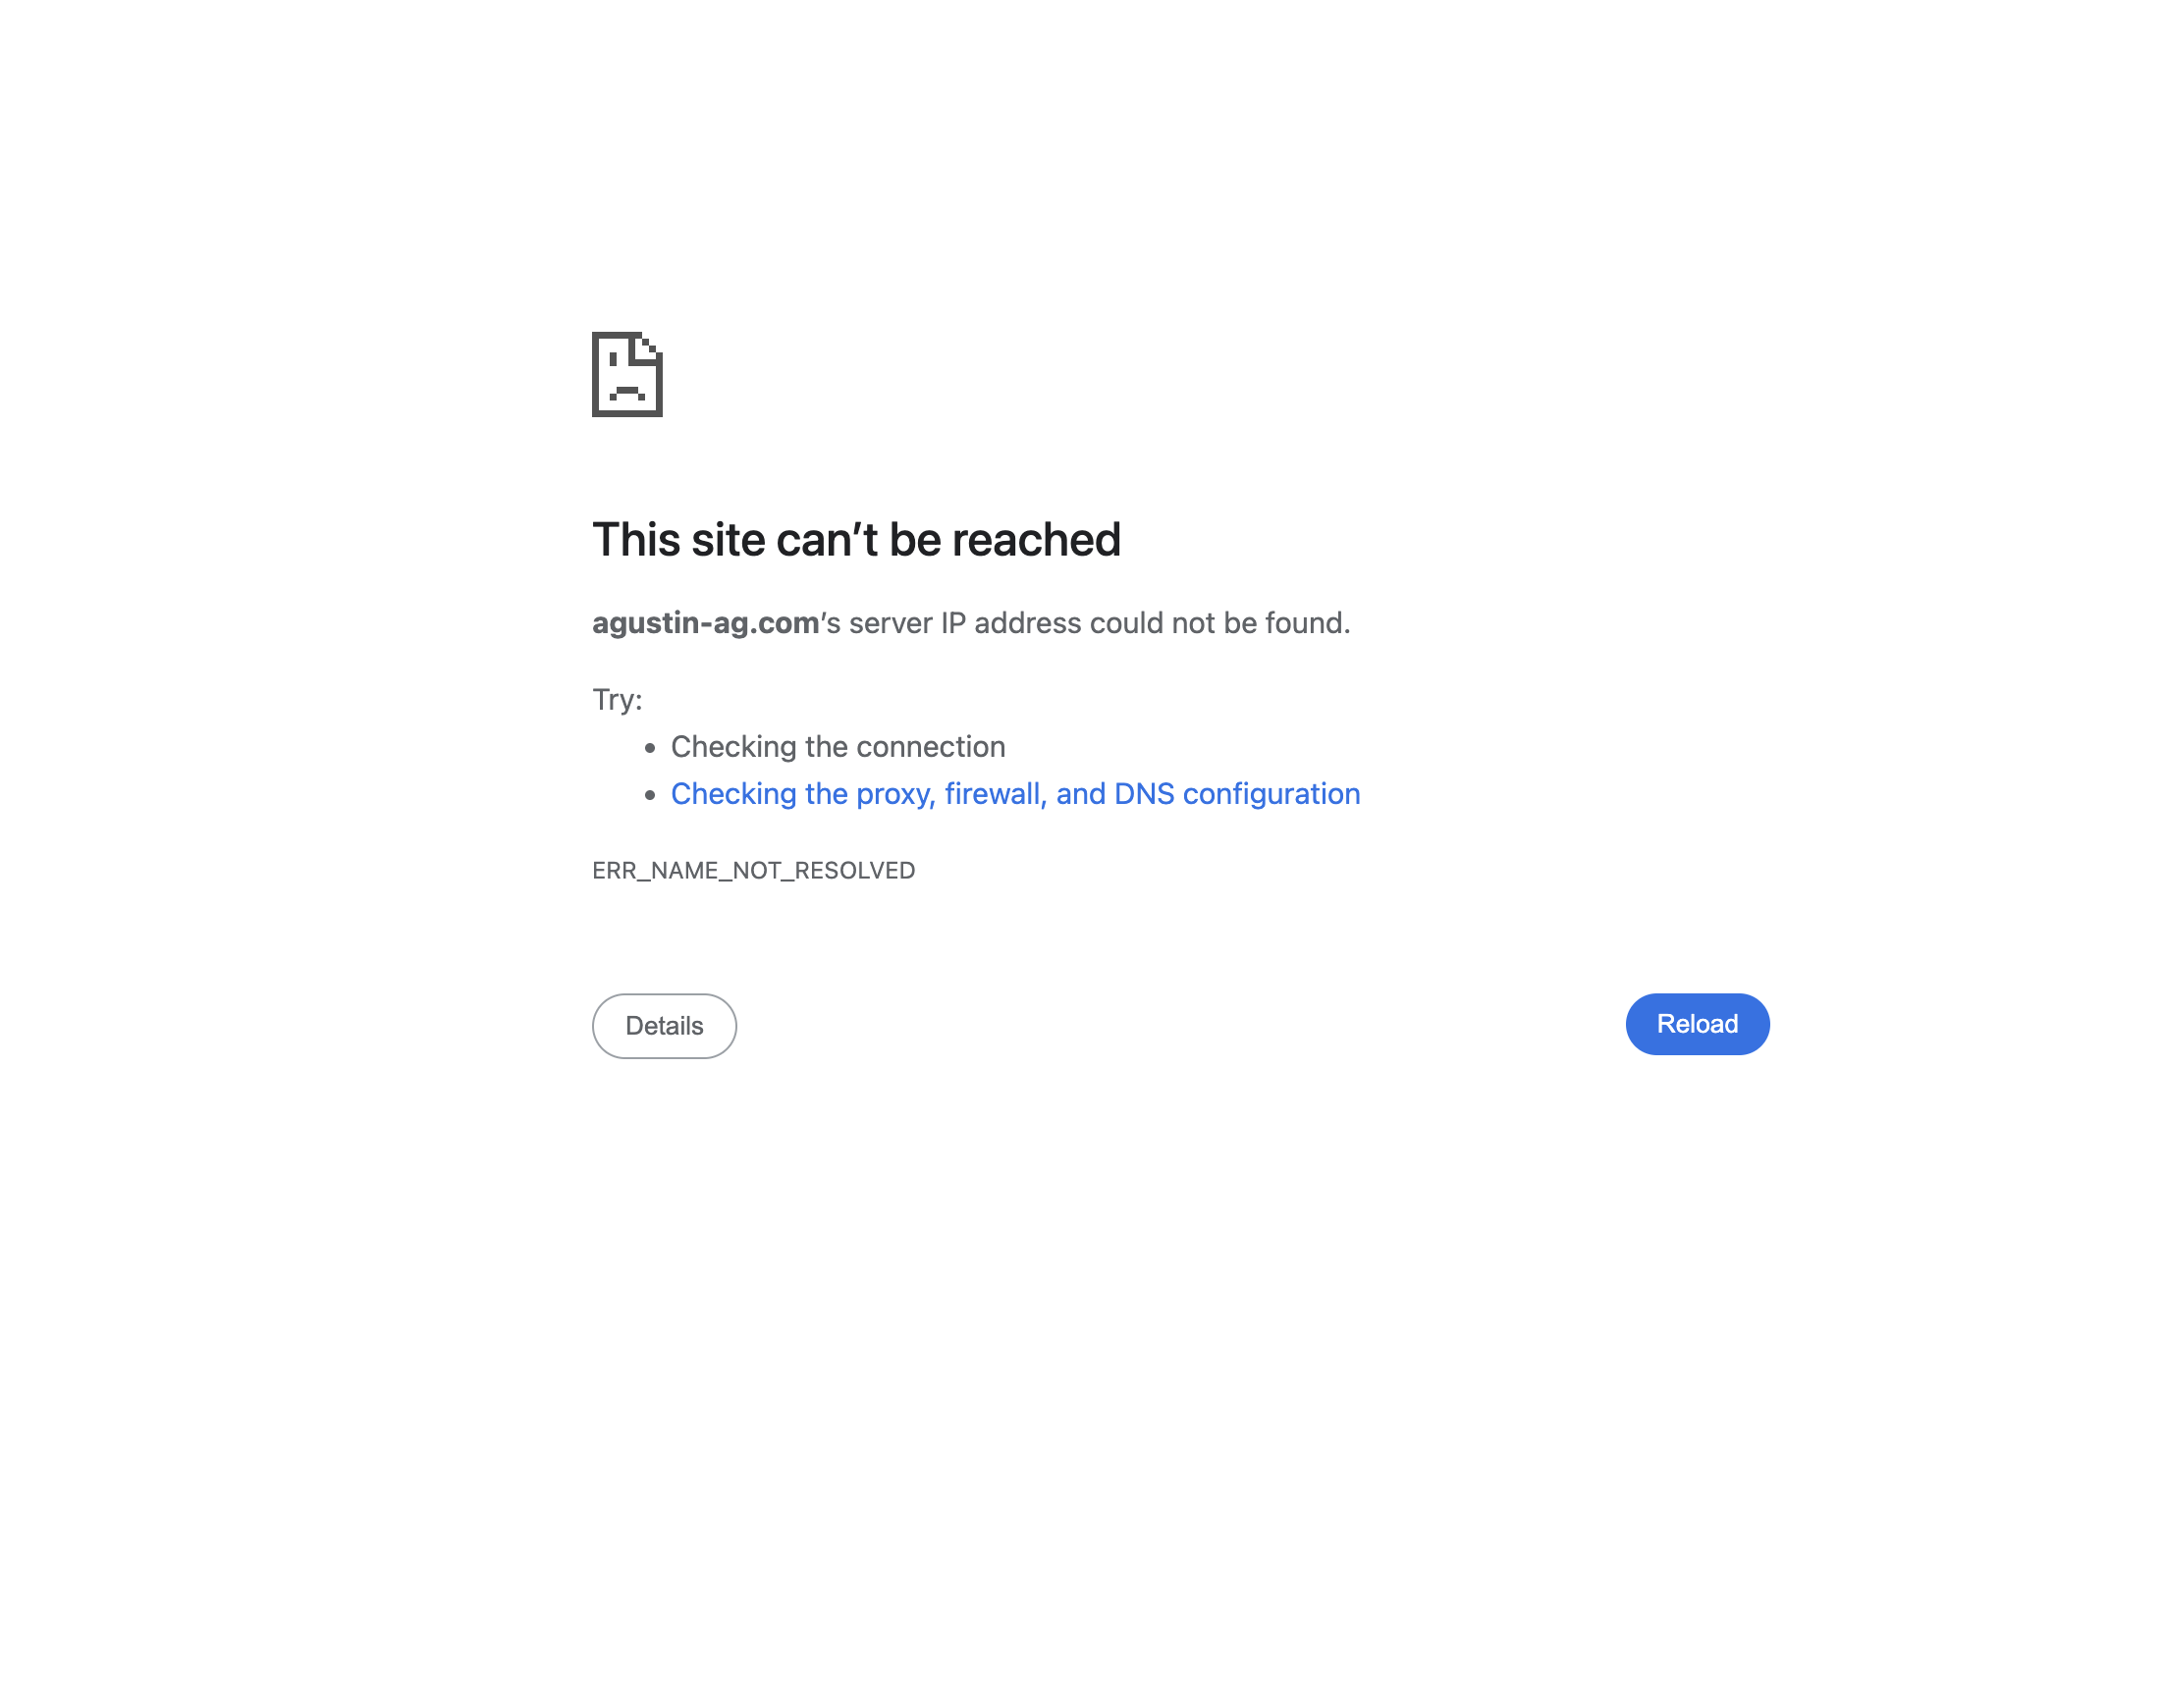The height and width of the screenshot is (1708, 2164).
Task: Open the proxy, firewall, and DNS link
Action: (1015, 794)
